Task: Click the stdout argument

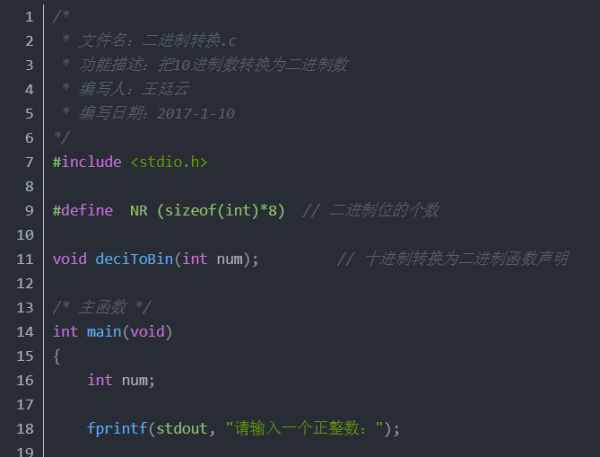Action: click(182, 429)
